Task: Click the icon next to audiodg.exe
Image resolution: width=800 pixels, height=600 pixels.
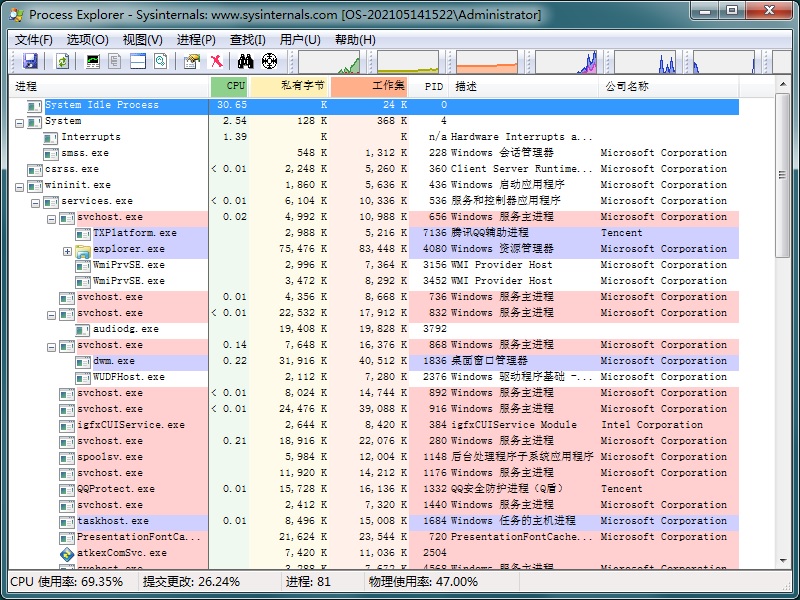Action: (83, 330)
